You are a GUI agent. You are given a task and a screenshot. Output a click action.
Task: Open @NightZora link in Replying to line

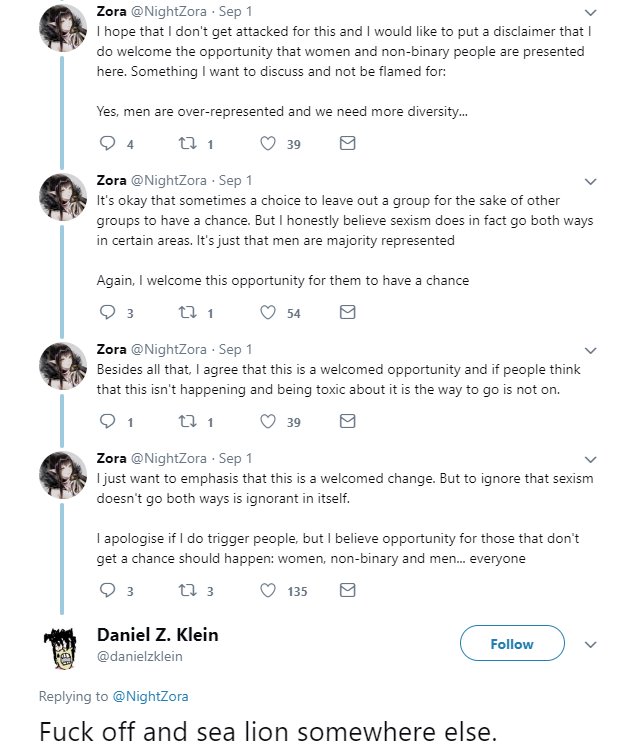(150, 696)
